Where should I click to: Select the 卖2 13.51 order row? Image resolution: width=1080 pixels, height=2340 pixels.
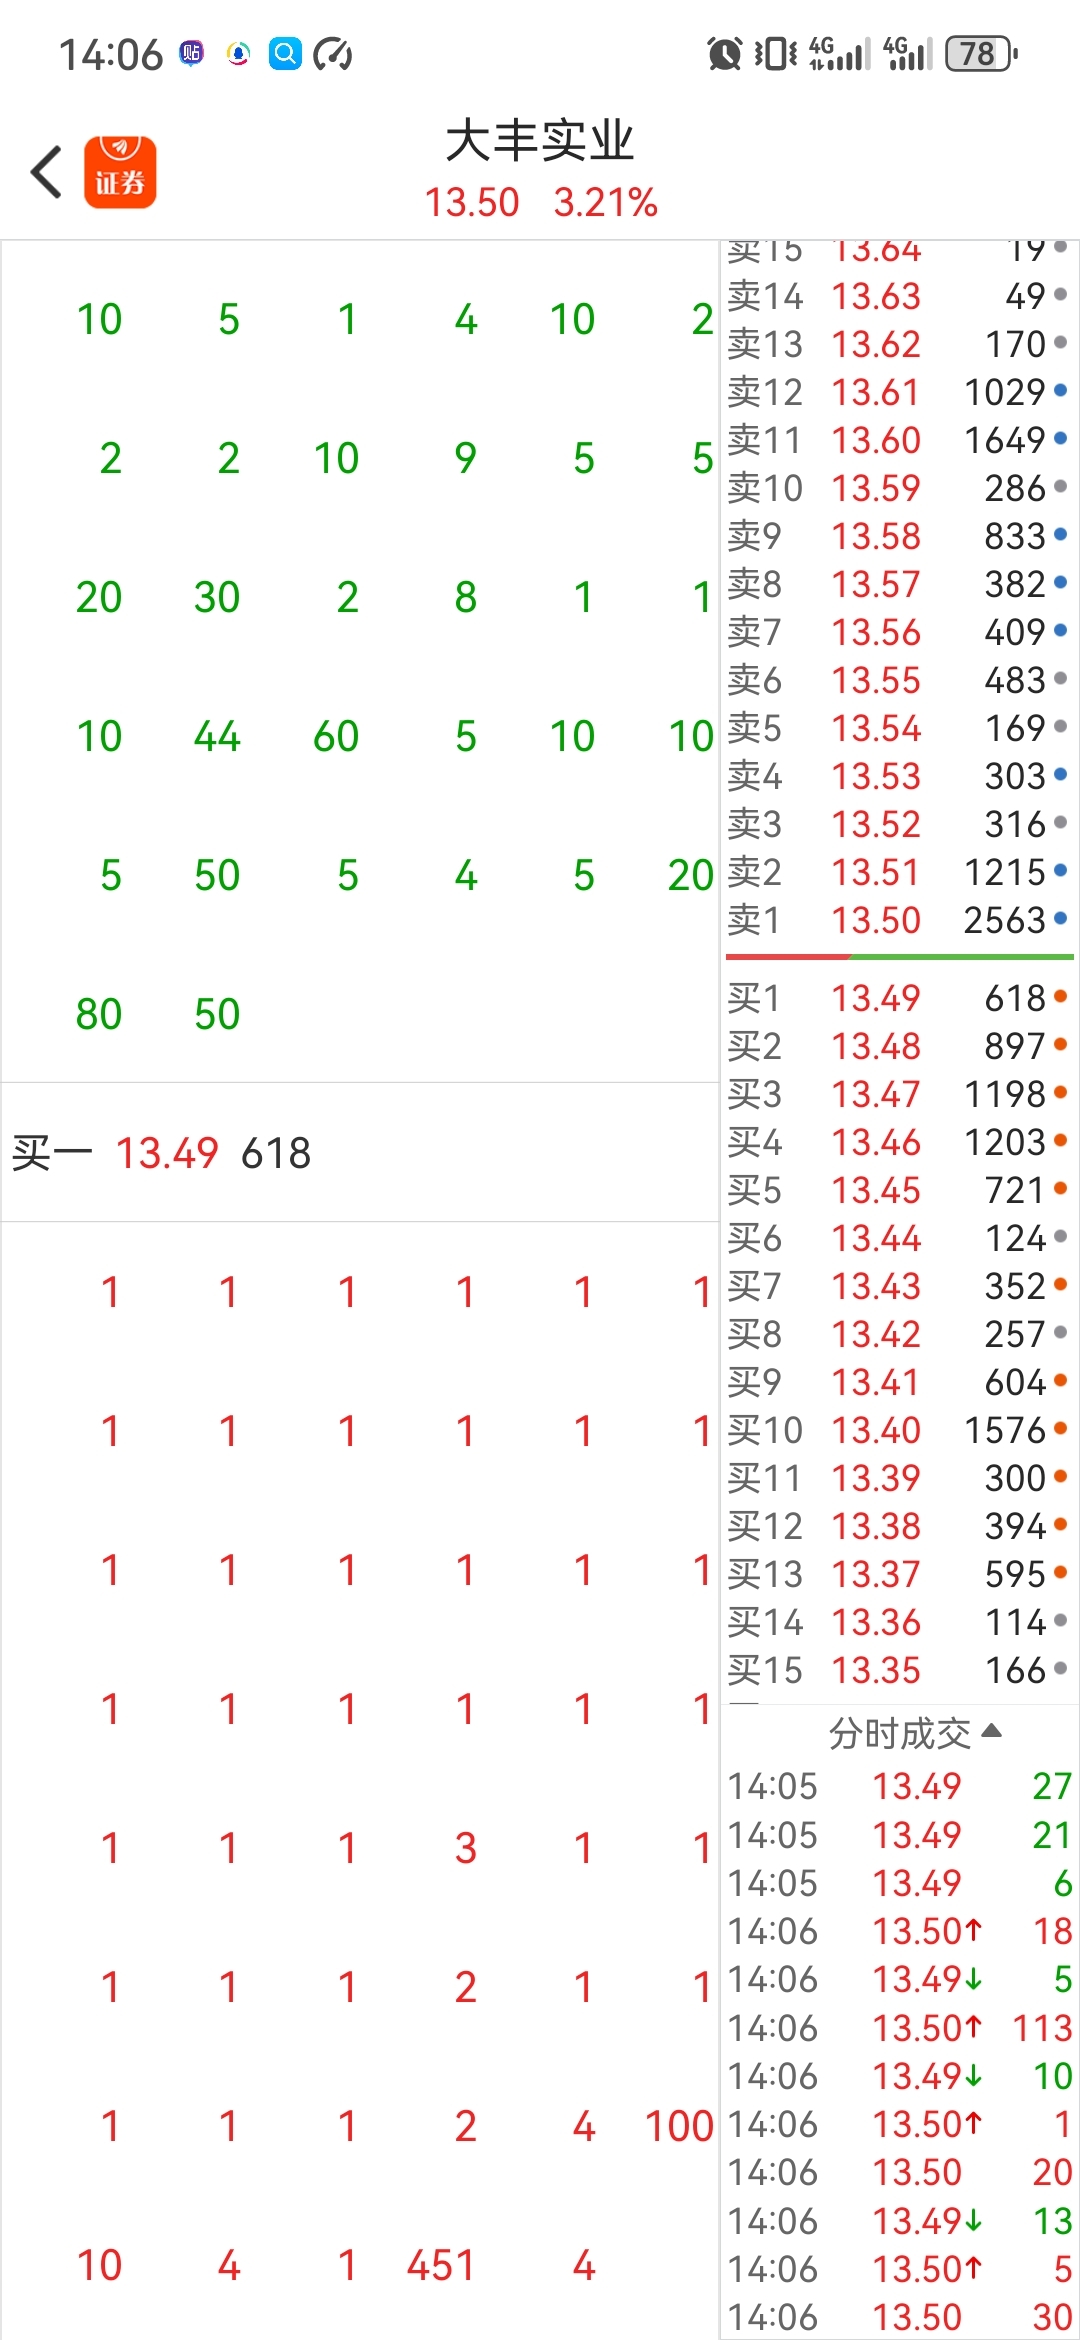(898, 872)
